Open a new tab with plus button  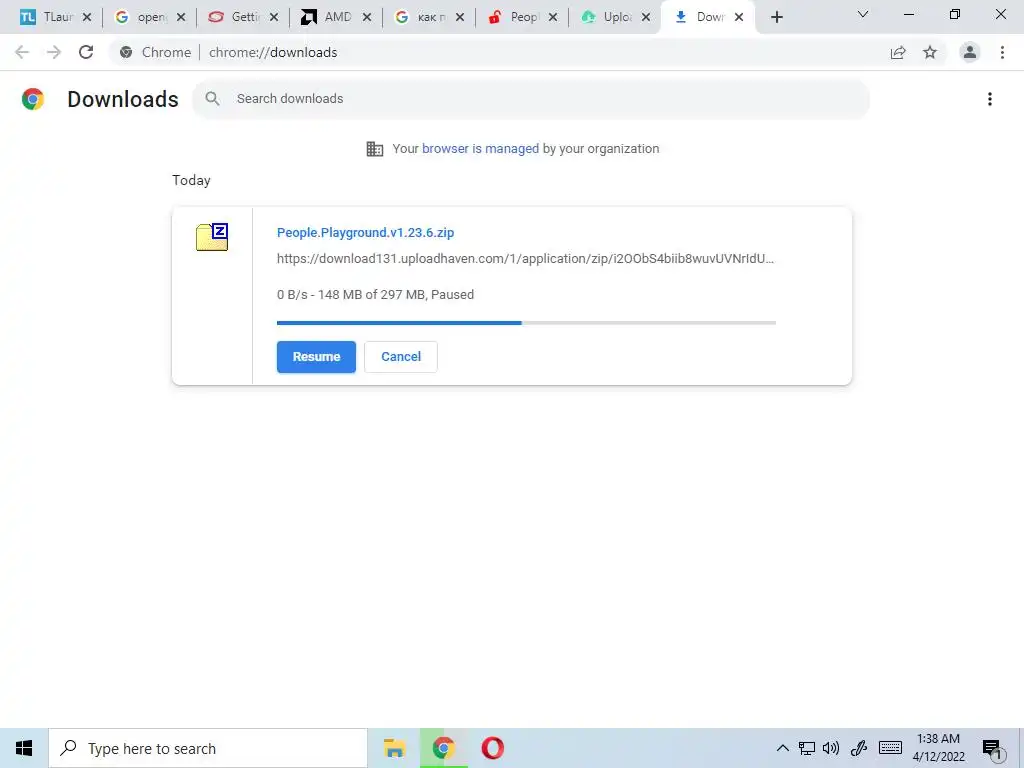776,18
